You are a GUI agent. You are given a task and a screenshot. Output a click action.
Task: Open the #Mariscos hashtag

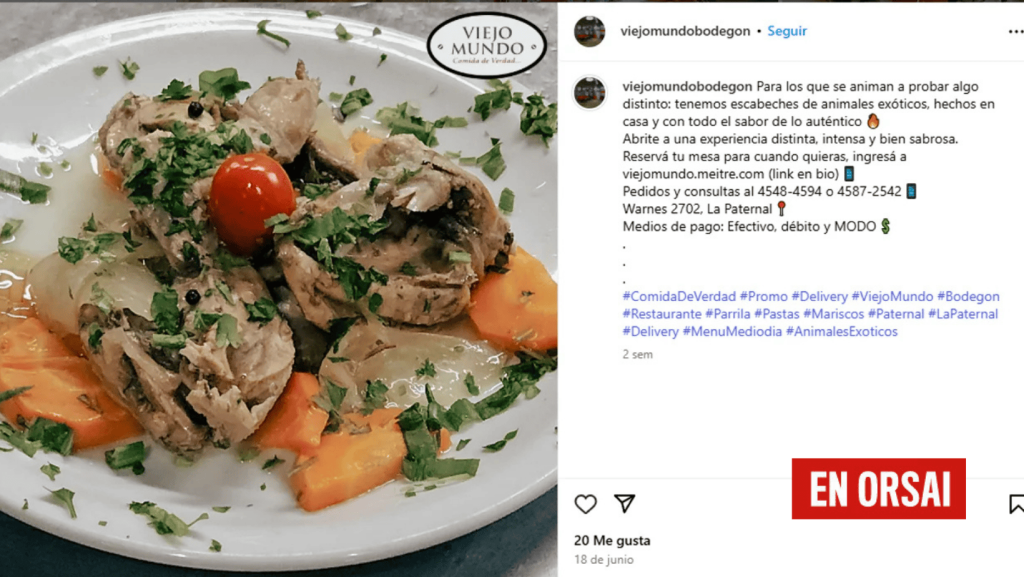coord(833,314)
